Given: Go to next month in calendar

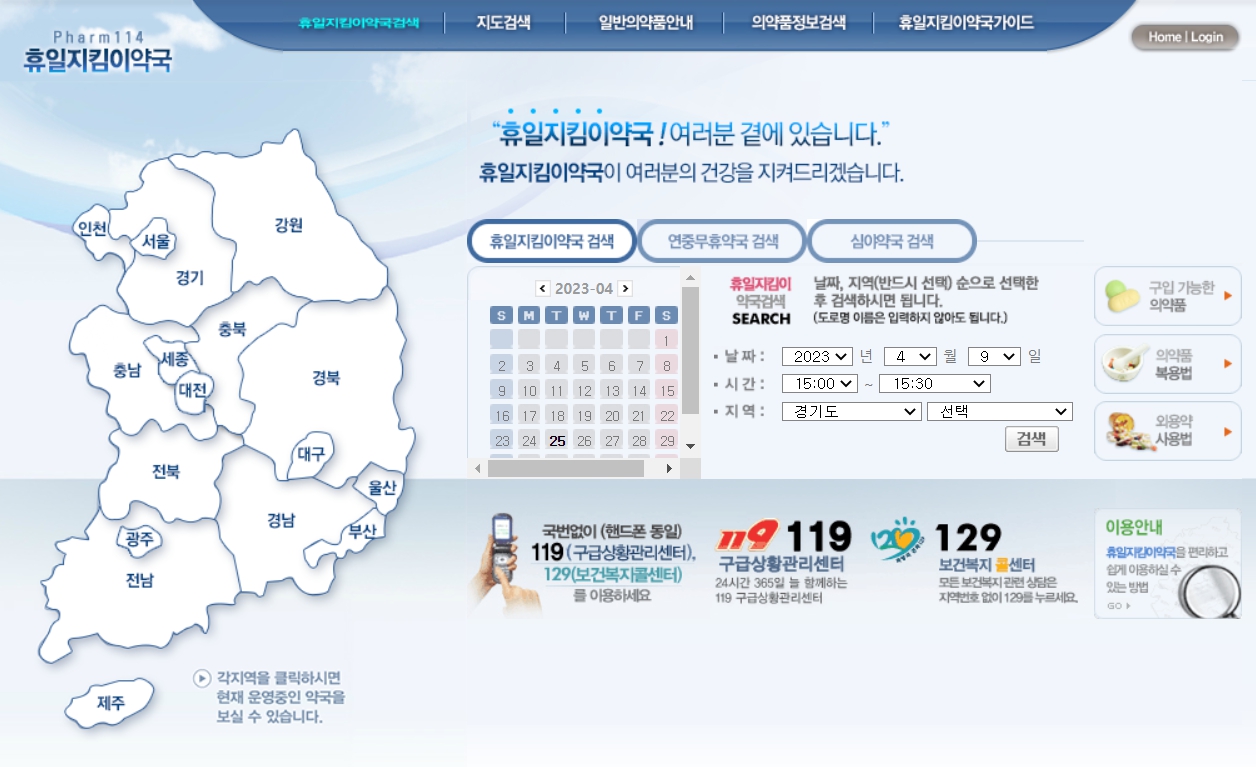Looking at the screenshot, I should (x=625, y=289).
